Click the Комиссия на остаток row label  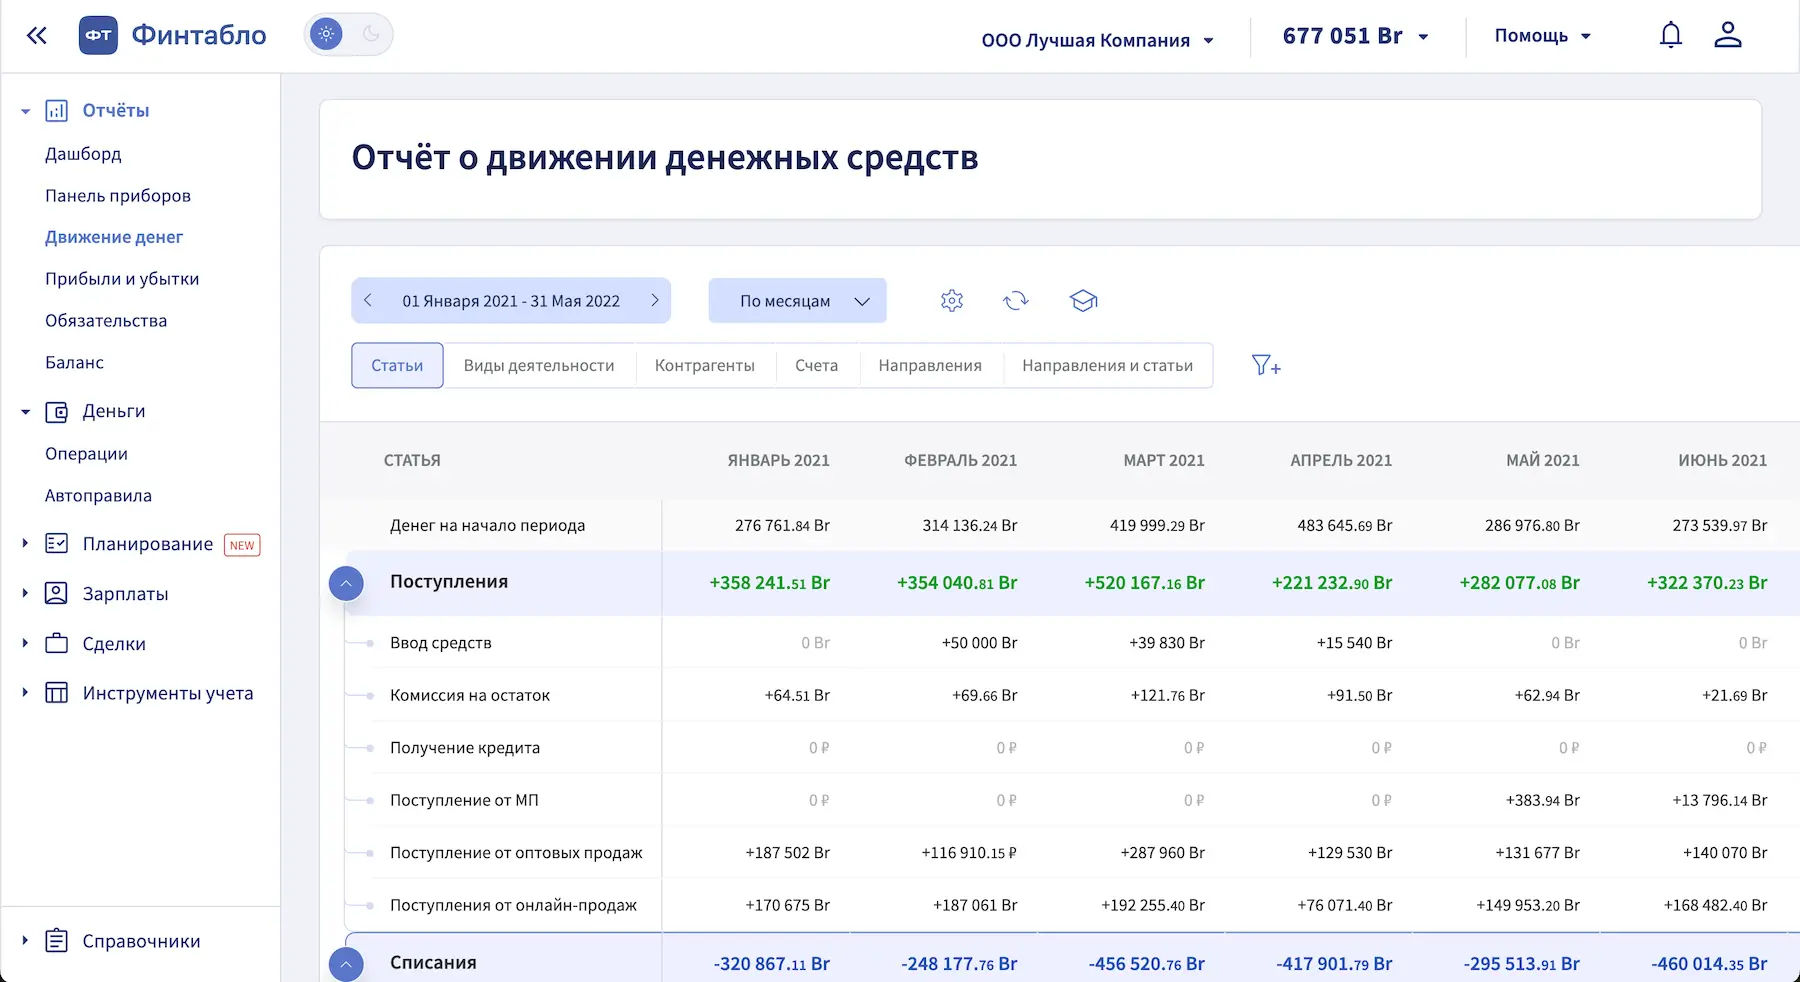point(470,695)
